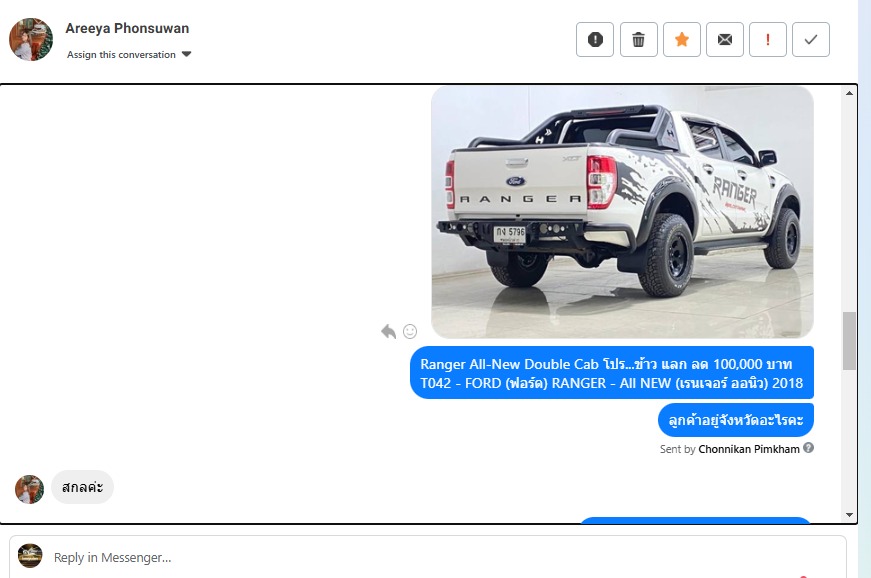Image resolution: width=871 pixels, height=578 pixels.
Task: Click the chat scrollbar up arrow
Action: (x=849, y=93)
